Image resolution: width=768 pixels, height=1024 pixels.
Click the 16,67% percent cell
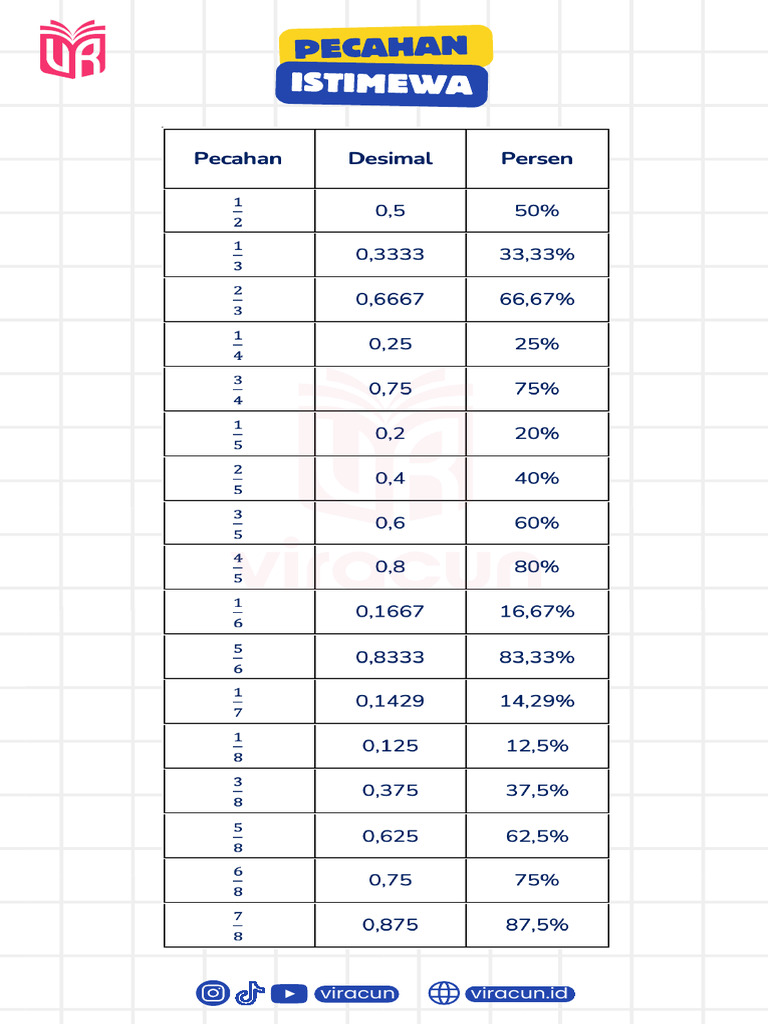pyautogui.click(x=537, y=611)
